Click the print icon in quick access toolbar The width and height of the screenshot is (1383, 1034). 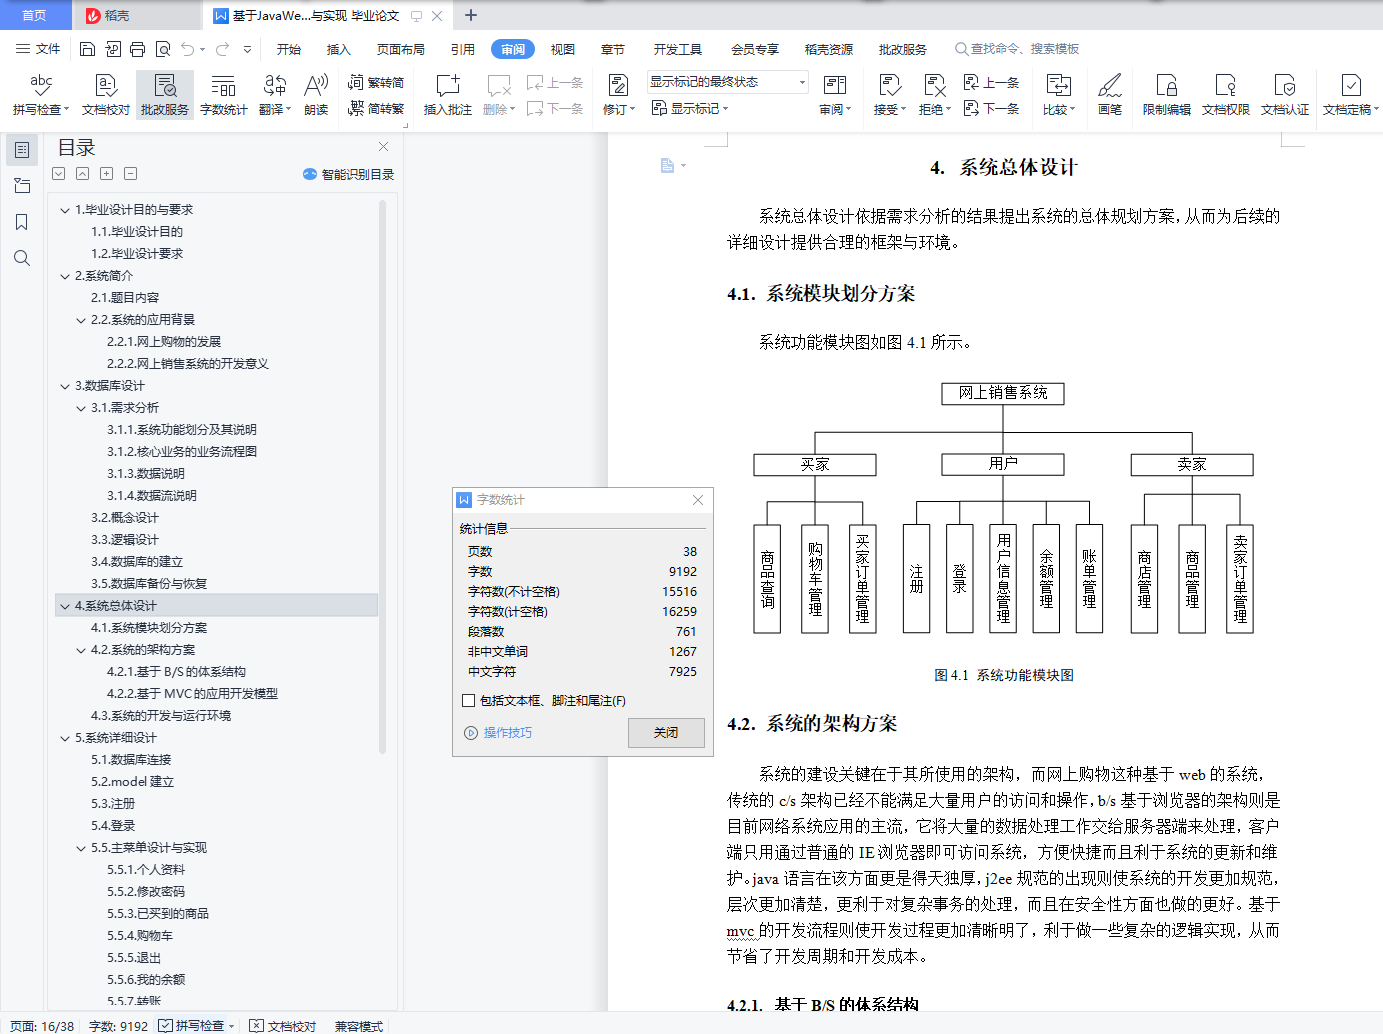[138, 49]
